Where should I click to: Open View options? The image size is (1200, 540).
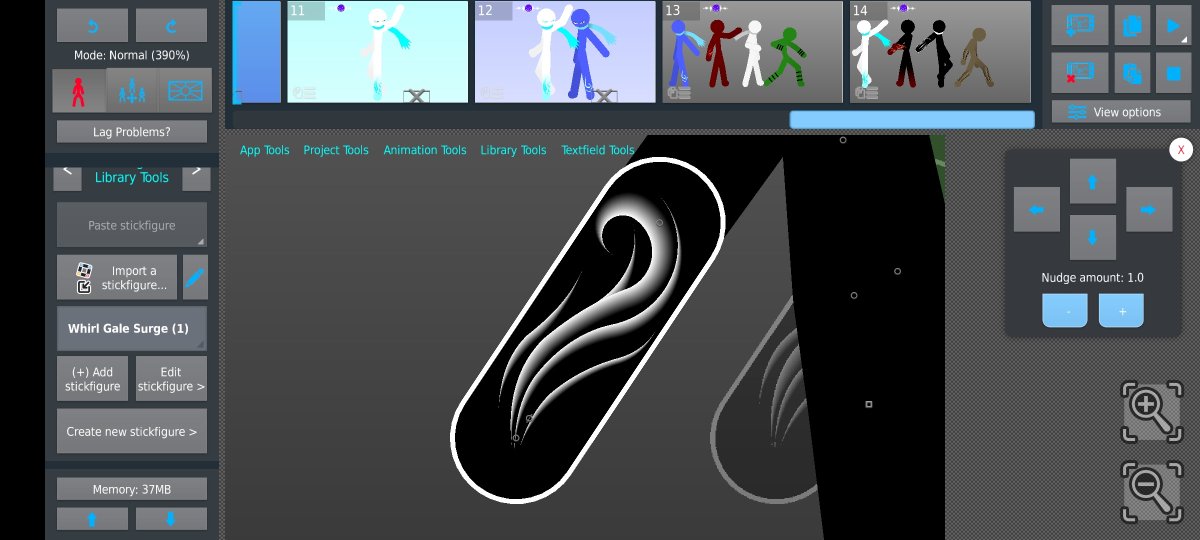click(x=1121, y=112)
